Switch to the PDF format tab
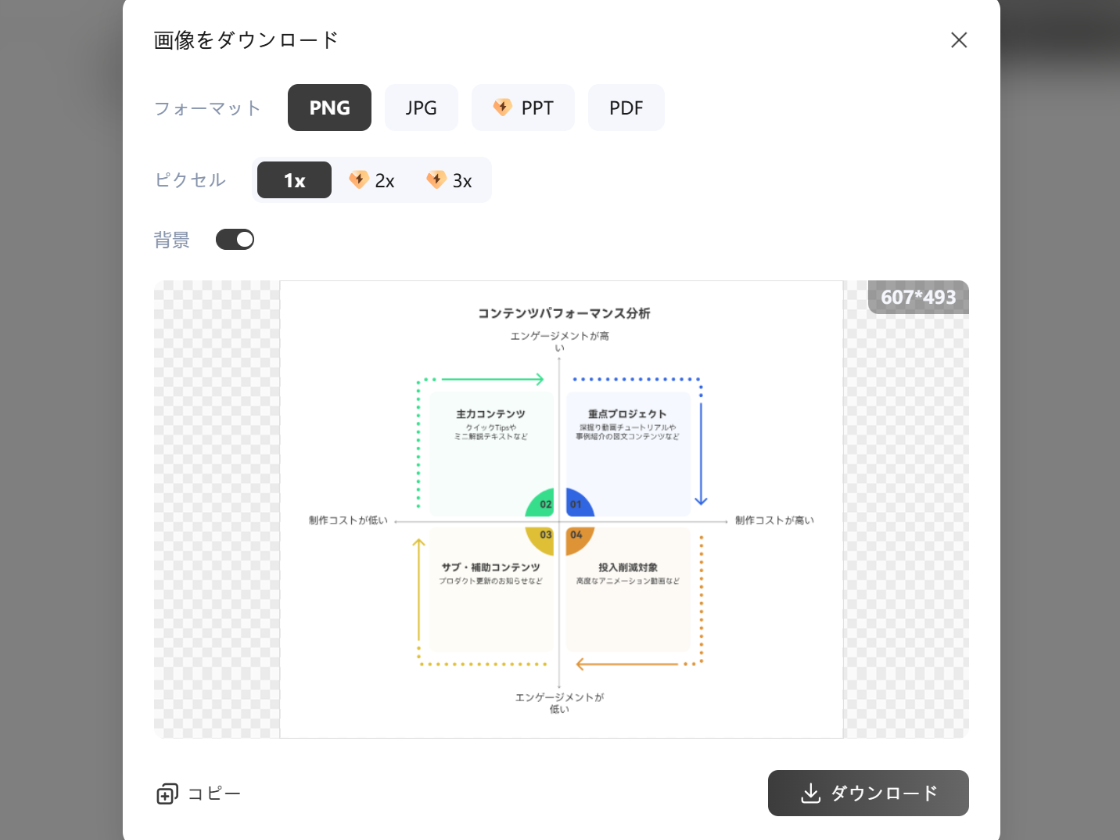Image resolution: width=1120 pixels, height=840 pixels. click(626, 107)
